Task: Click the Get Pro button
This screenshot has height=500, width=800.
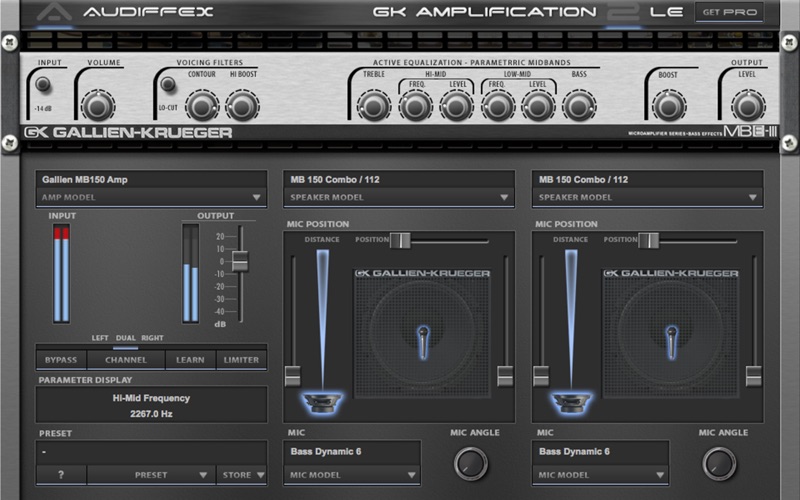Action: click(729, 12)
